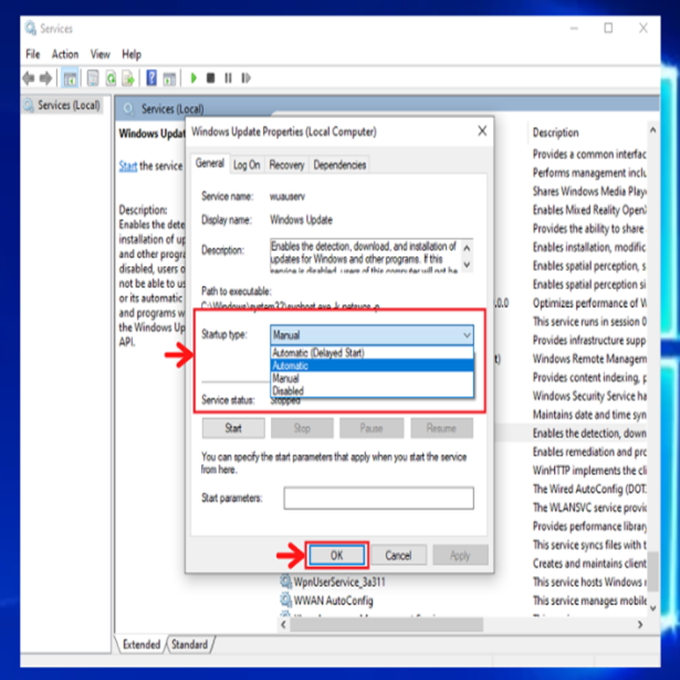The height and width of the screenshot is (680, 680).
Task: Choose Manual in the startup list
Action: click(x=372, y=378)
